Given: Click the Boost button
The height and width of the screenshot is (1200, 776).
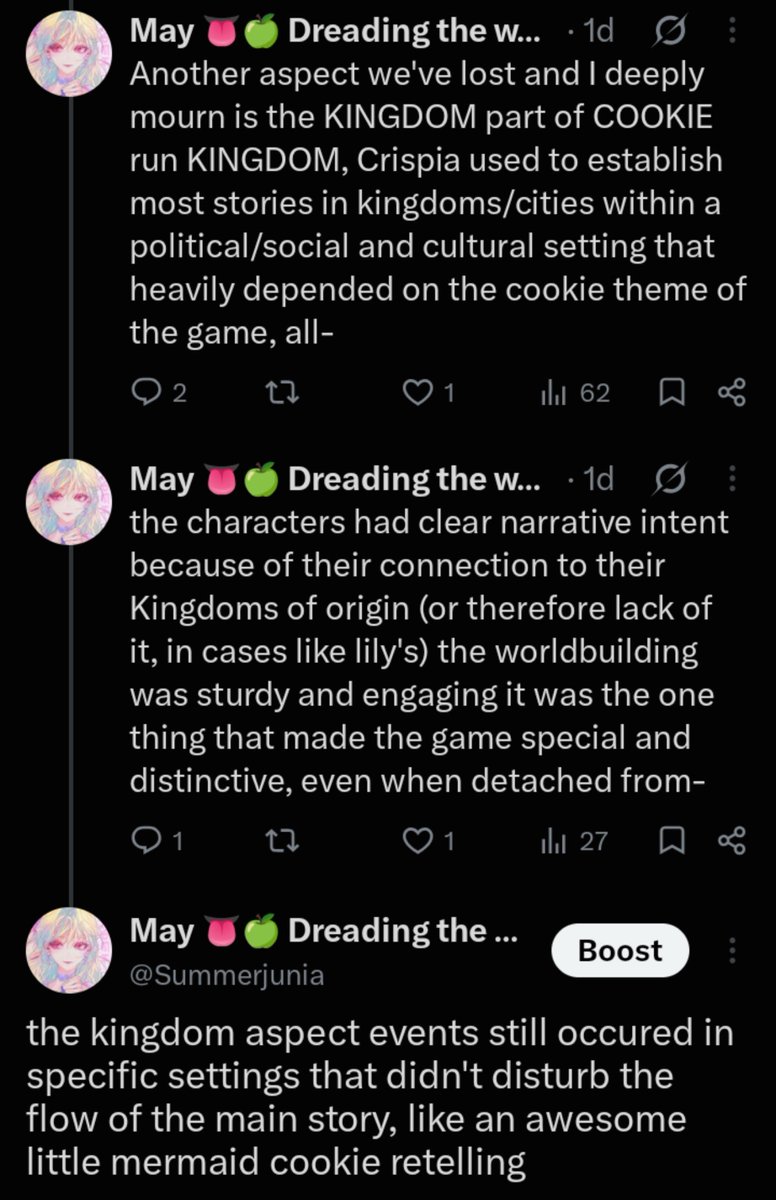Looking at the screenshot, I should [621, 950].
